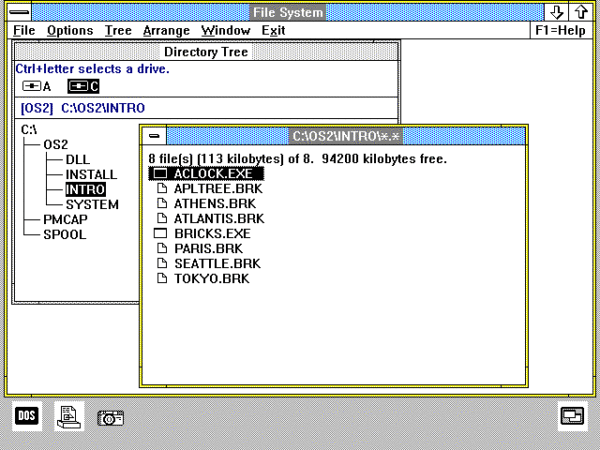Screen dimensions: 600x450
Task: Open the print spooler desktop icon
Action: [x=68, y=416]
